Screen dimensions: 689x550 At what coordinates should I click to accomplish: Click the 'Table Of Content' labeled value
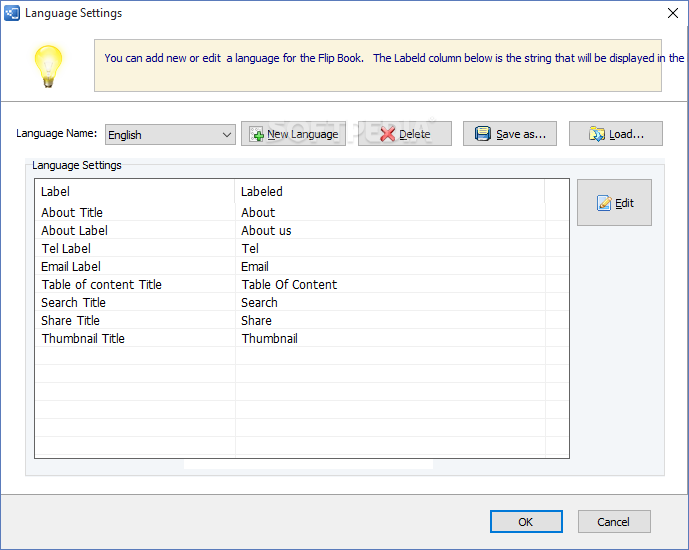click(289, 285)
